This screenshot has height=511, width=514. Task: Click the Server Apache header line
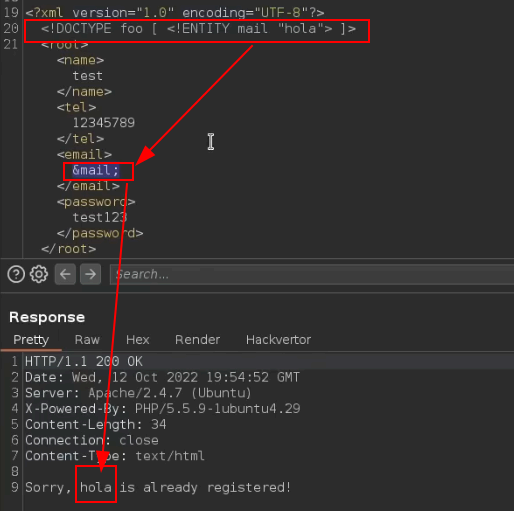coord(138,393)
